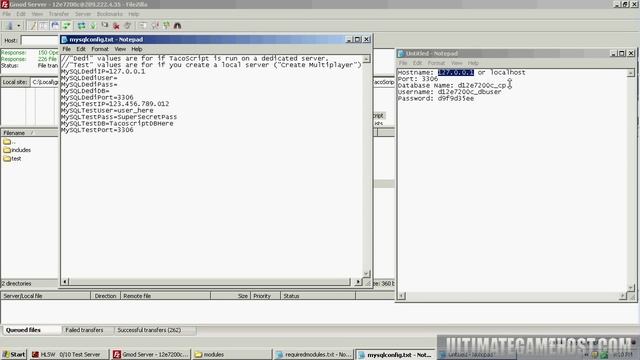The image size is (640, 360).
Task: Open FileZilla Server menu
Action: pos(83,14)
